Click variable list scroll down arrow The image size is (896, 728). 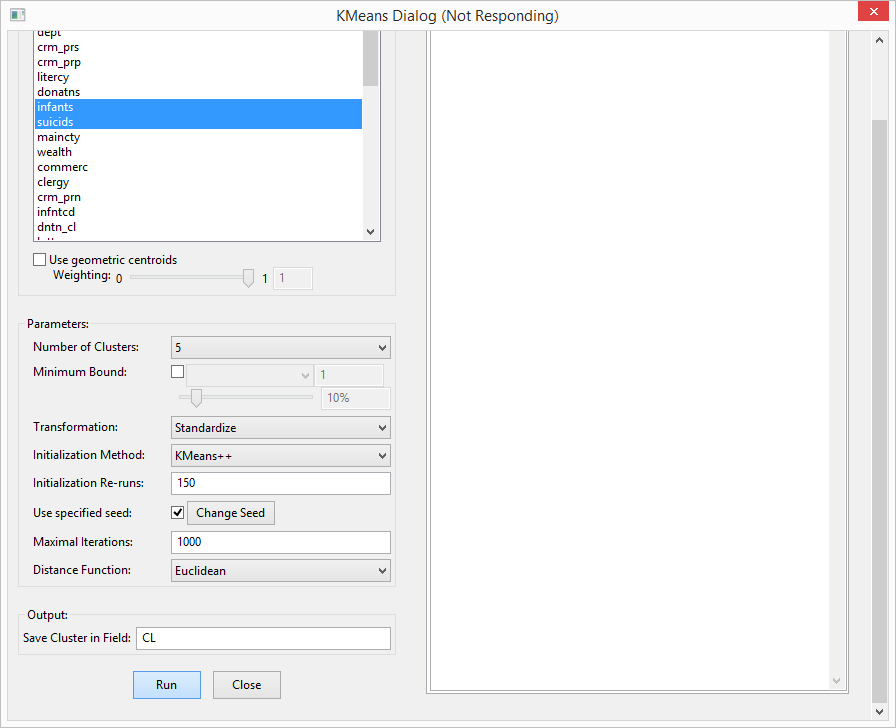pos(370,231)
